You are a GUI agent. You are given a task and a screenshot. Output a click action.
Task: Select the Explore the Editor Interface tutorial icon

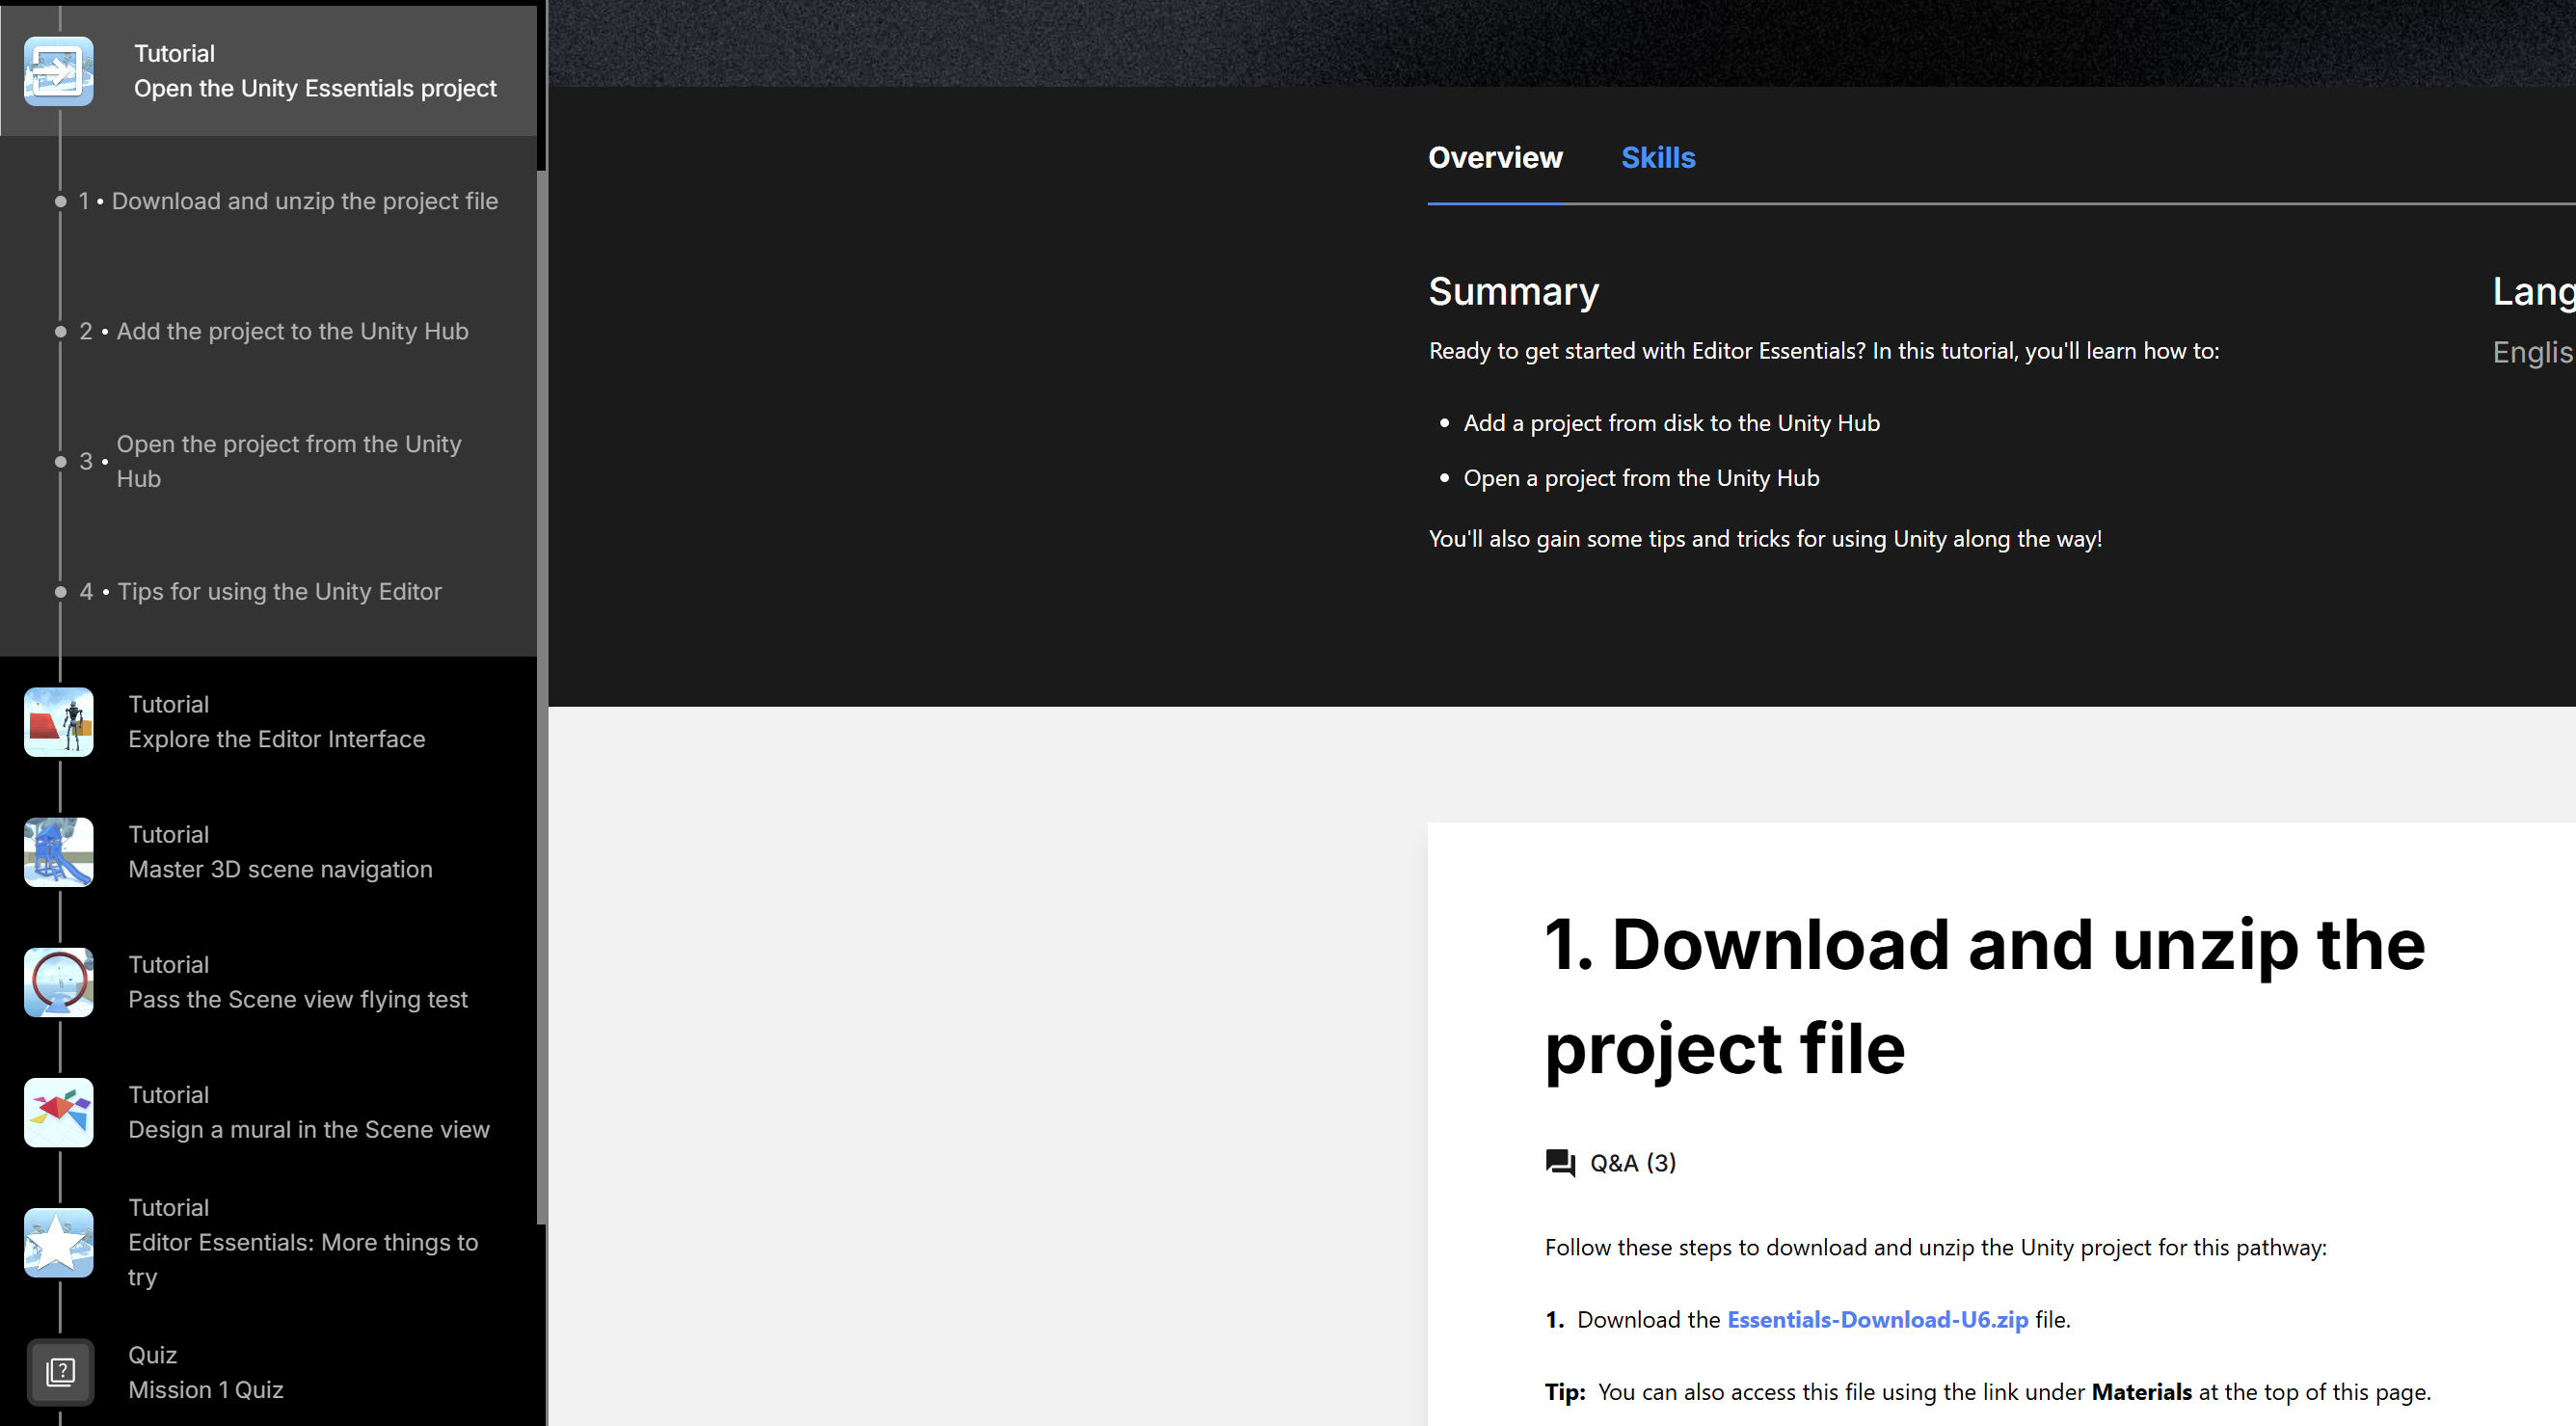click(58, 721)
